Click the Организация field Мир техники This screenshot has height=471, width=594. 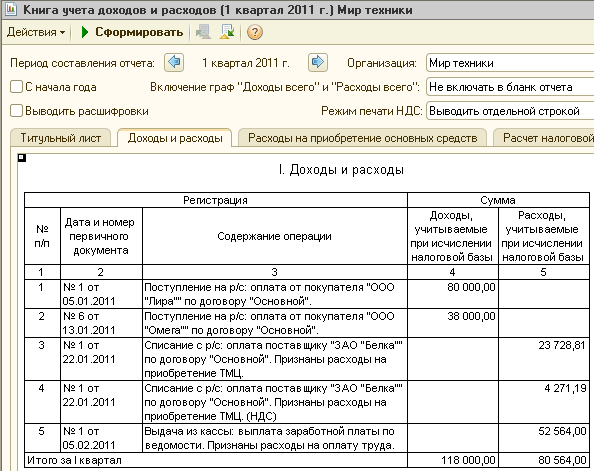pos(510,63)
